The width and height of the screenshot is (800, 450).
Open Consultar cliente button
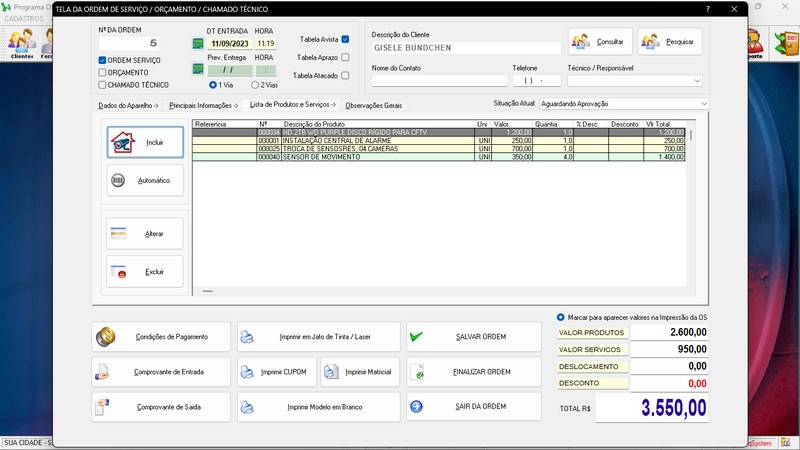(600, 42)
